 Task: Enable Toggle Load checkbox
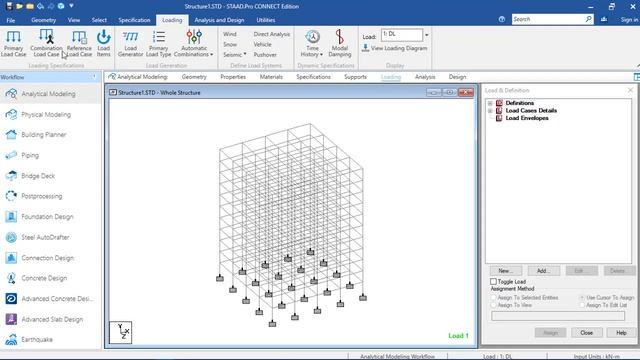pyautogui.click(x=493, y=282)
